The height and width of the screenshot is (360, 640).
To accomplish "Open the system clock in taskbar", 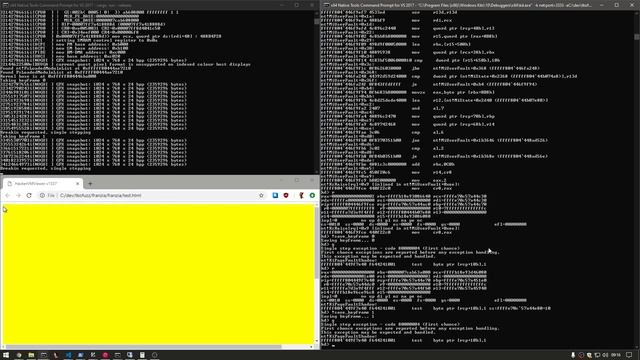I will tap(616, 355).
